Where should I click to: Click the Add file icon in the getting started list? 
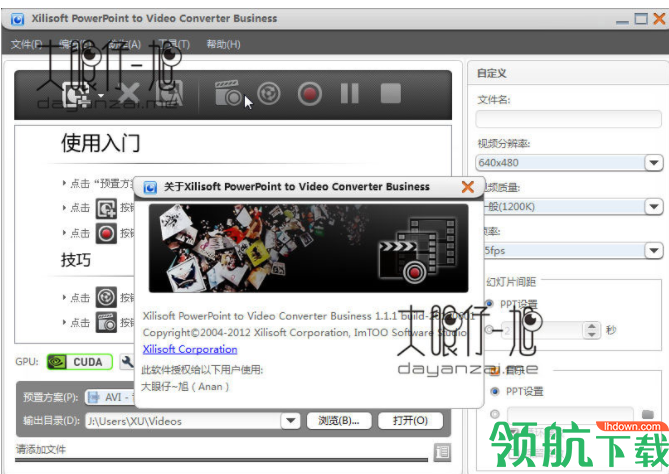[106, 209]
